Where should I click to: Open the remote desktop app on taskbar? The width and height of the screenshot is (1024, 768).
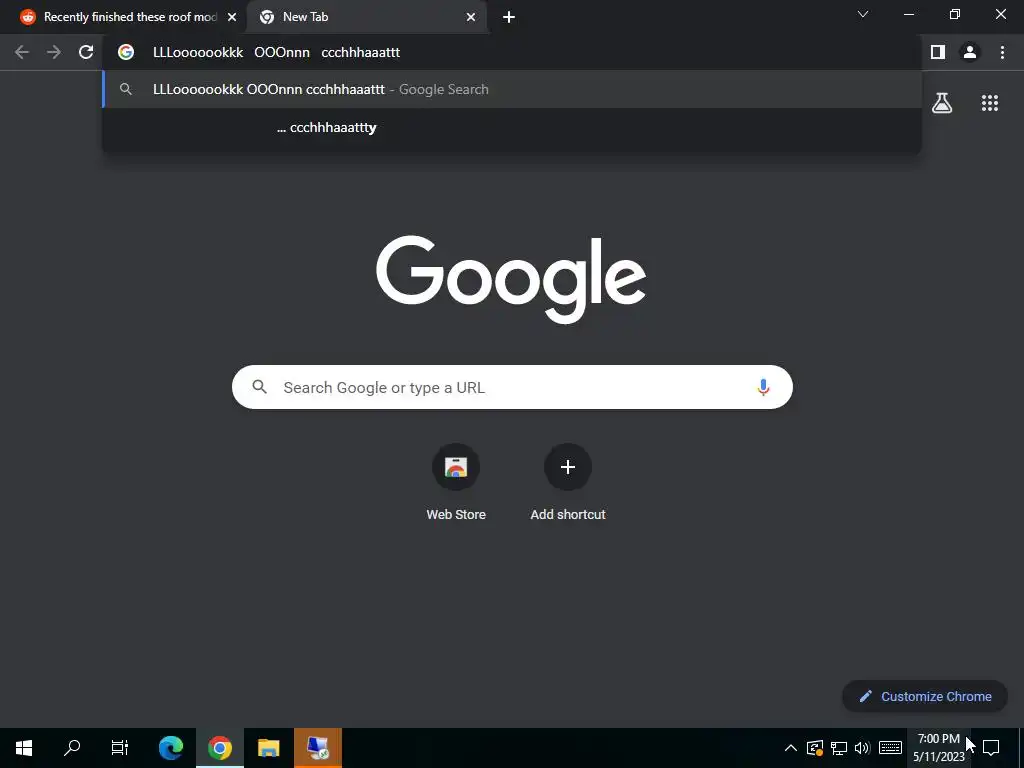click(x=318, y=748)
